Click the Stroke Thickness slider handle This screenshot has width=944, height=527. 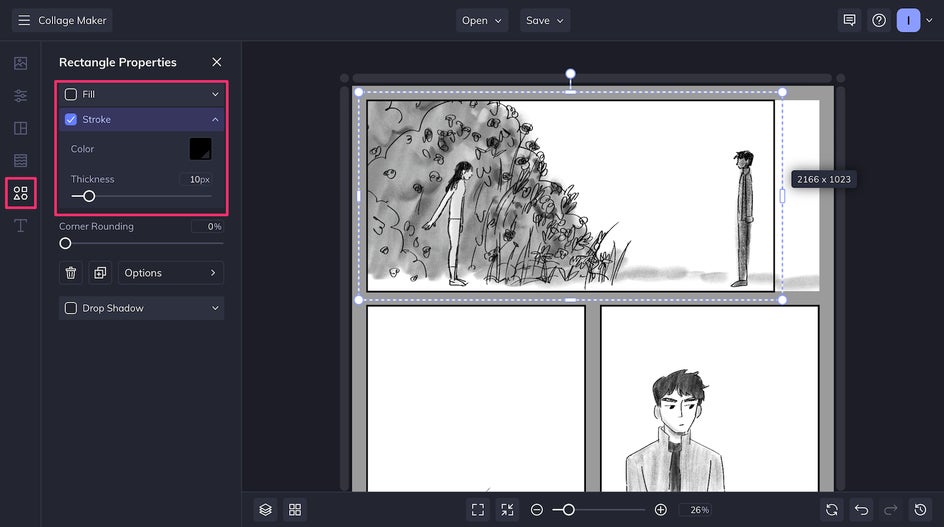click(89, 196)
